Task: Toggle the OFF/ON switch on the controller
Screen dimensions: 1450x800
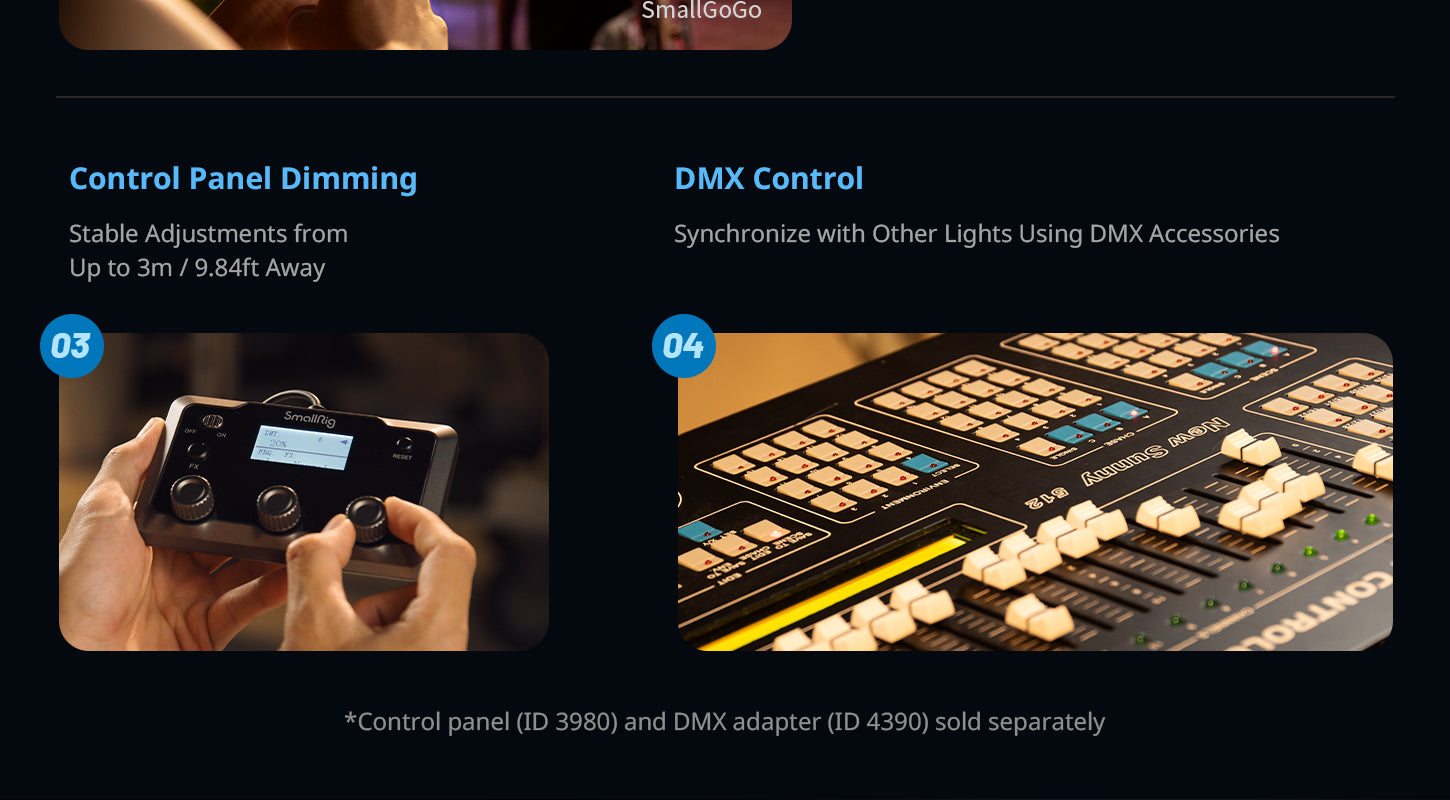Action: [212, 422]
